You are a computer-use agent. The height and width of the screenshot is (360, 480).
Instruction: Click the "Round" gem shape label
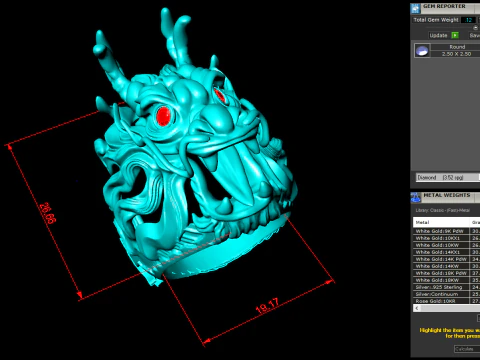(x=457, y=47)
